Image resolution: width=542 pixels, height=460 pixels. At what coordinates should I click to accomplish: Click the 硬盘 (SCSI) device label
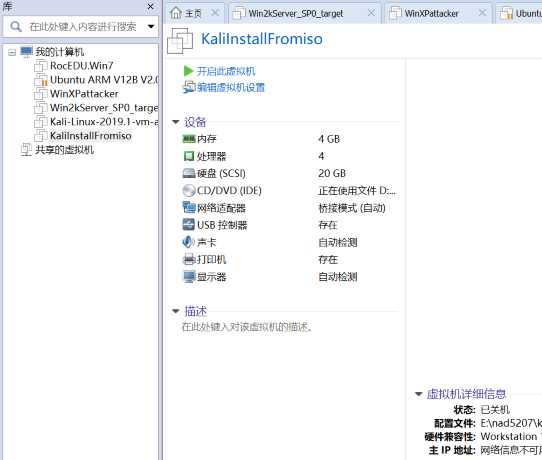pos(221,173)
